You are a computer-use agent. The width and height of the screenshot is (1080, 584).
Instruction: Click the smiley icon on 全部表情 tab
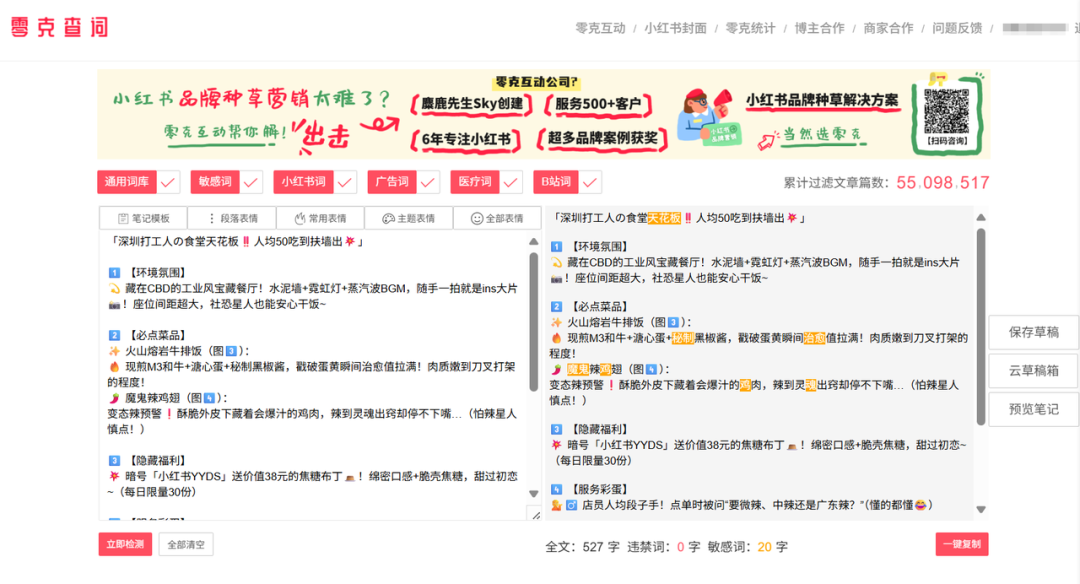click(477, 218)
